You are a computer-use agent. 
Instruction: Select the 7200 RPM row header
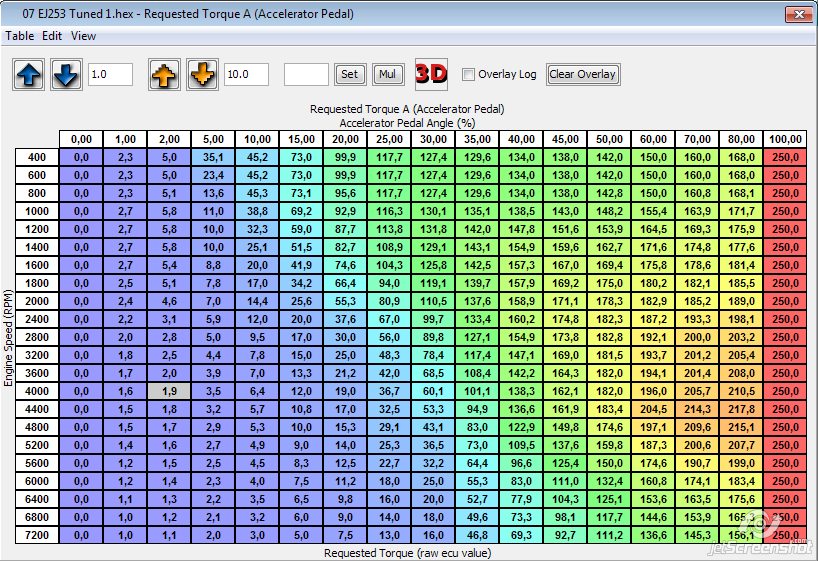click(x=37, y=535)
